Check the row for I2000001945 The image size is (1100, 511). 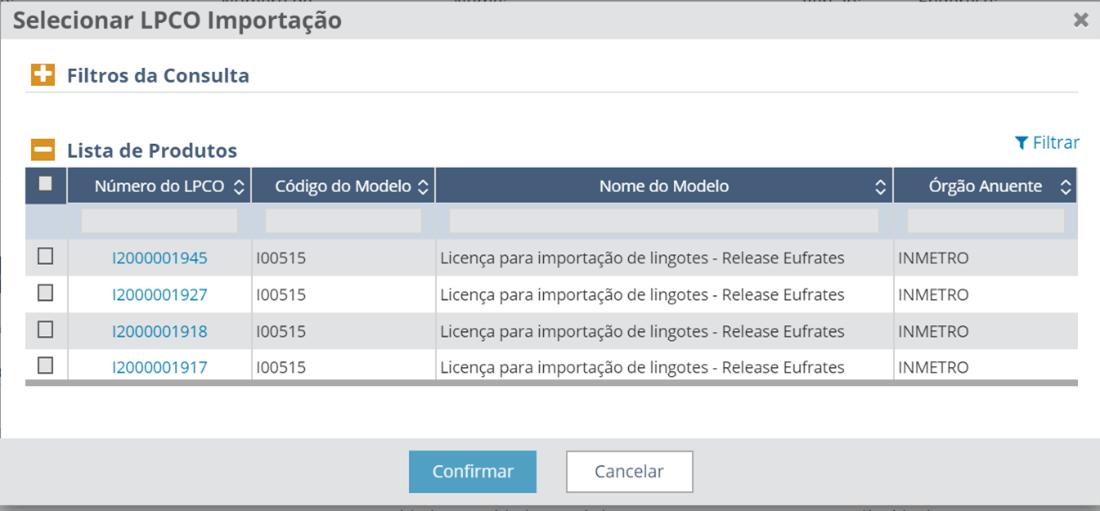tap(45, 257)
